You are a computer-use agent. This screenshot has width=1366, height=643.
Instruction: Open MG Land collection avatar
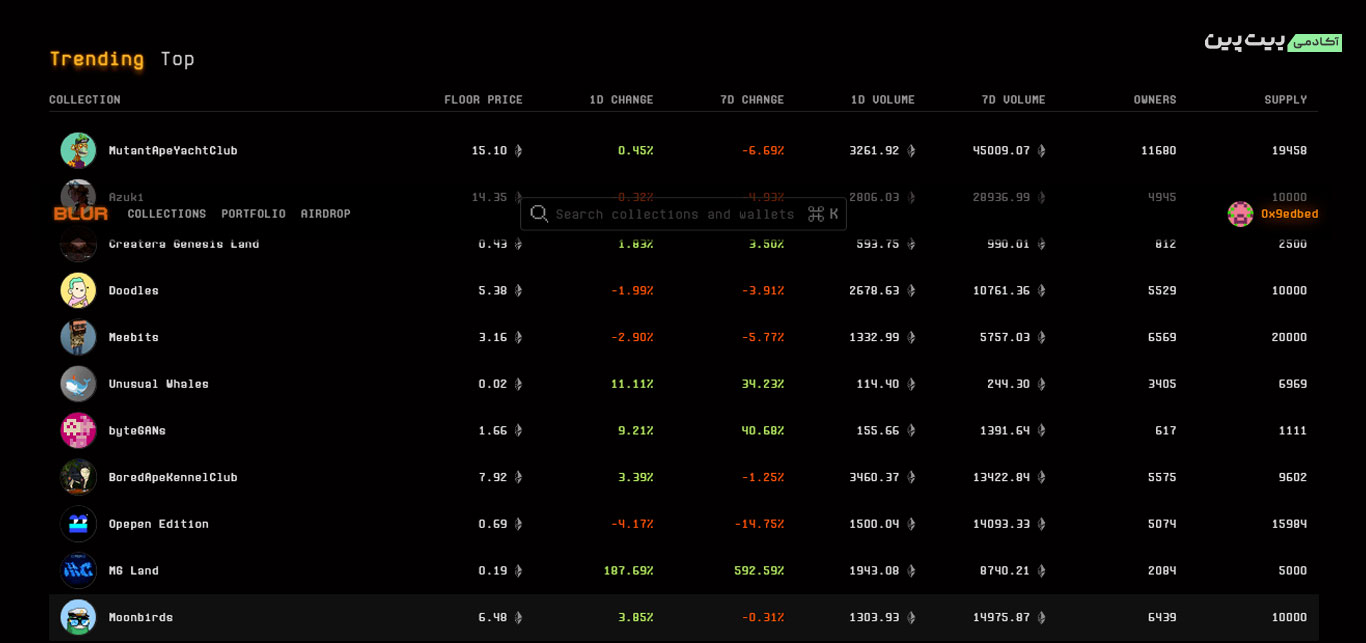pos(78,570)
